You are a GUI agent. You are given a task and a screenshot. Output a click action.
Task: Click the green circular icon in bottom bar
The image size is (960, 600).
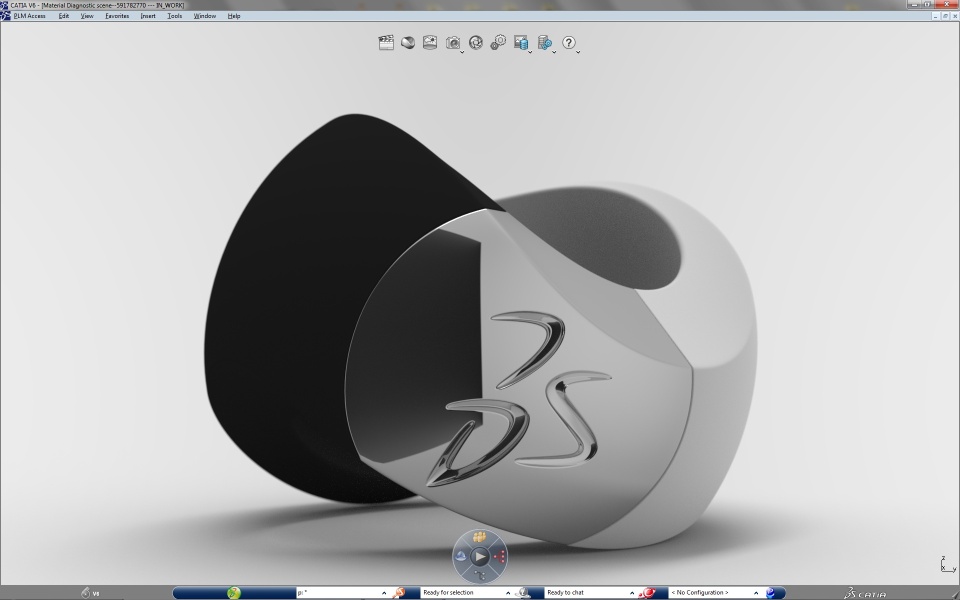tap(233, 593)
